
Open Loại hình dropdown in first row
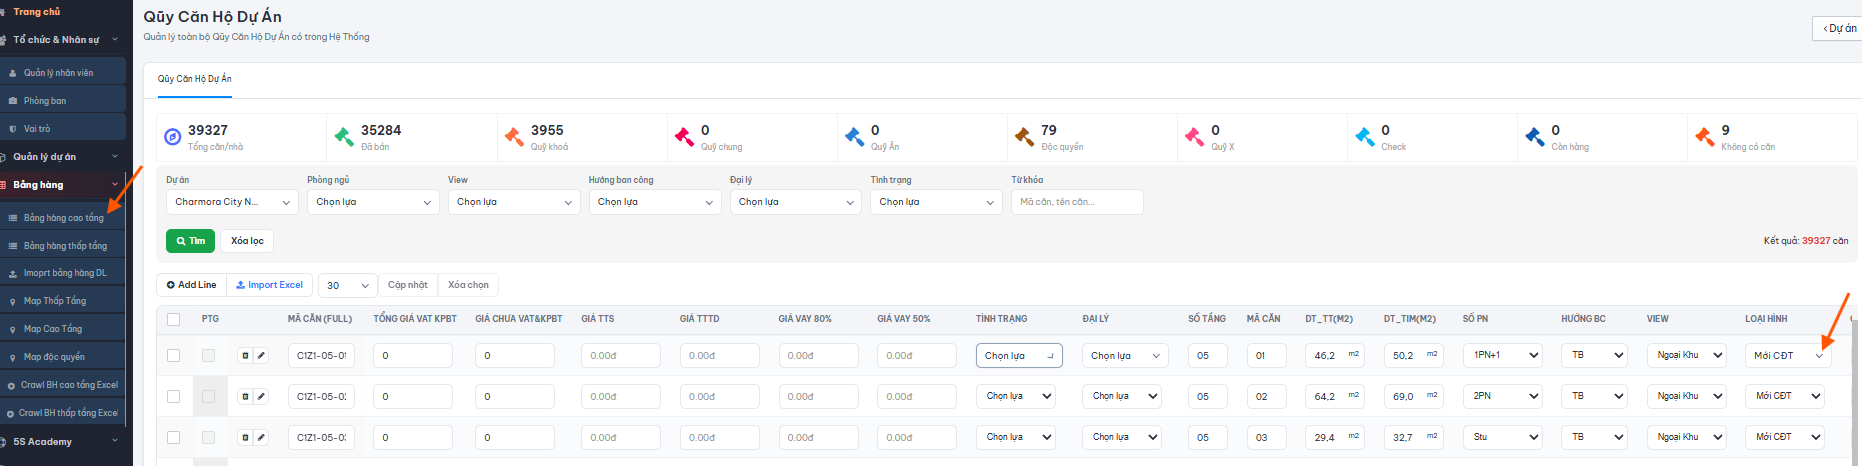coord(1788,355)
